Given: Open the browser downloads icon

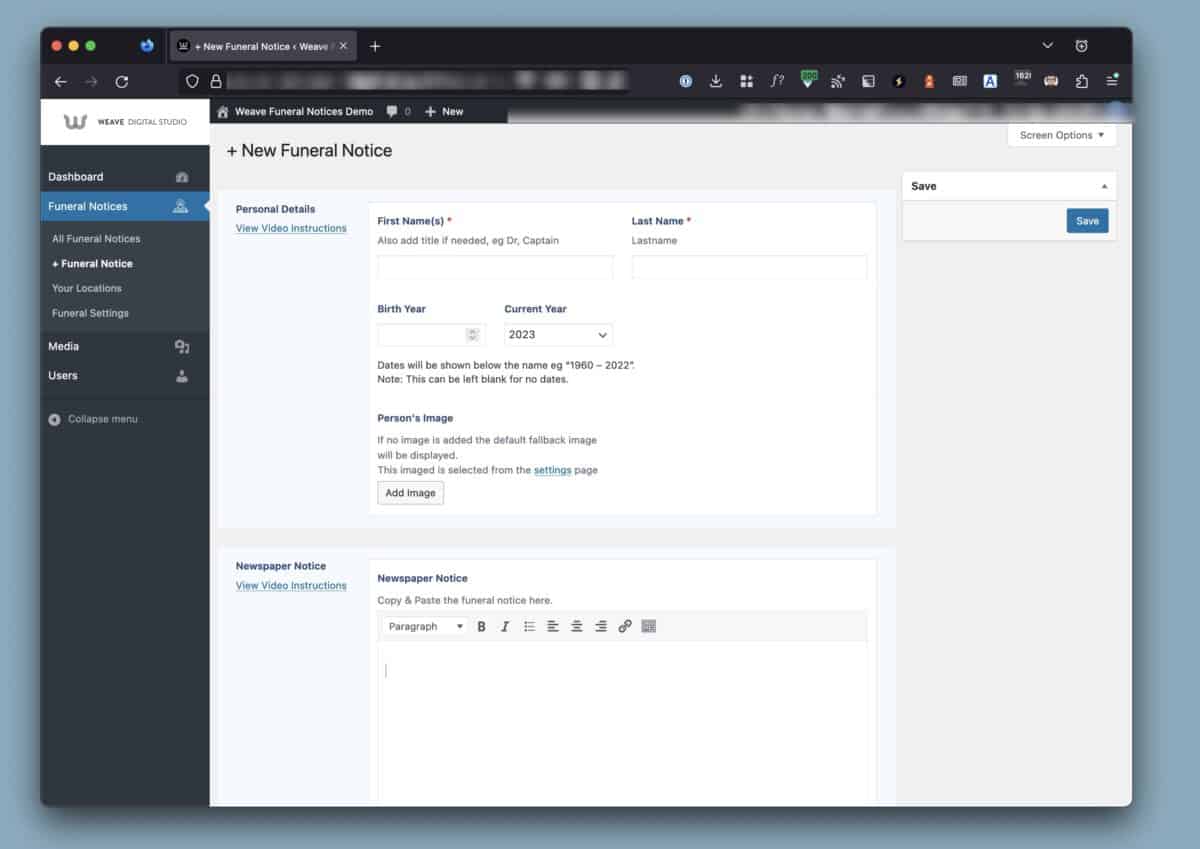Looking at the screenshot, I should [x=716, y=82].
